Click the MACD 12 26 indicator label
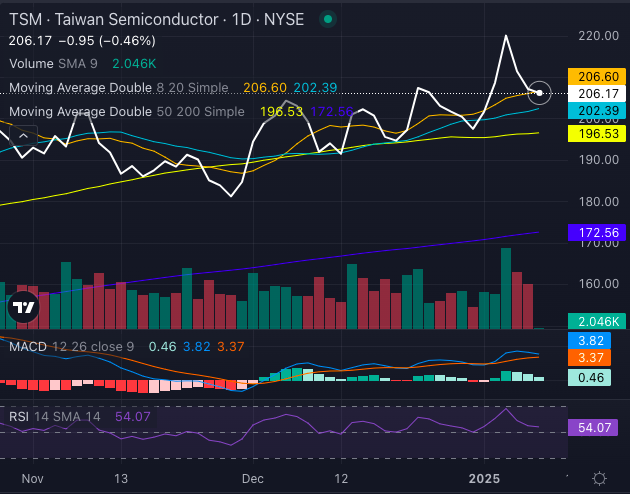 click(72, 346)
